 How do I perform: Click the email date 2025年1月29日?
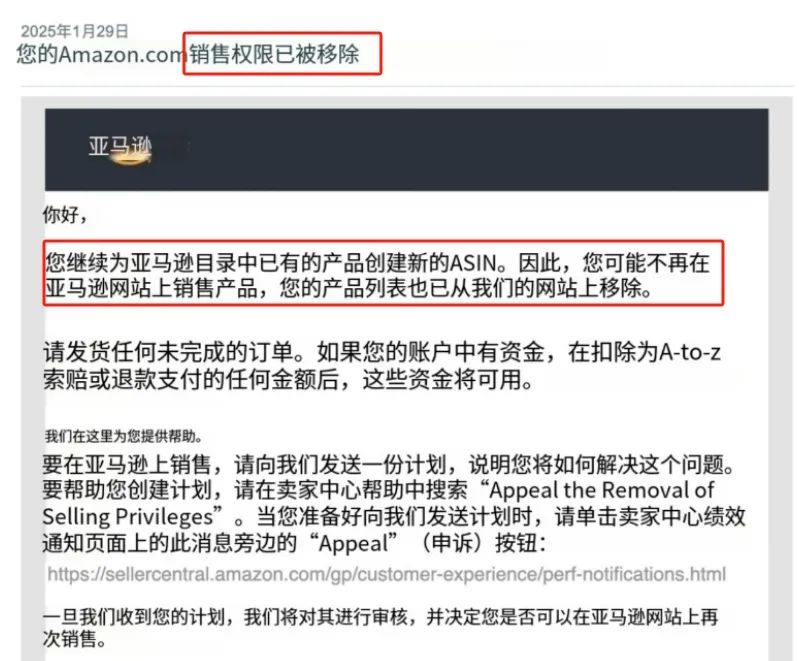pyautogui.click(x=74, y=31)
